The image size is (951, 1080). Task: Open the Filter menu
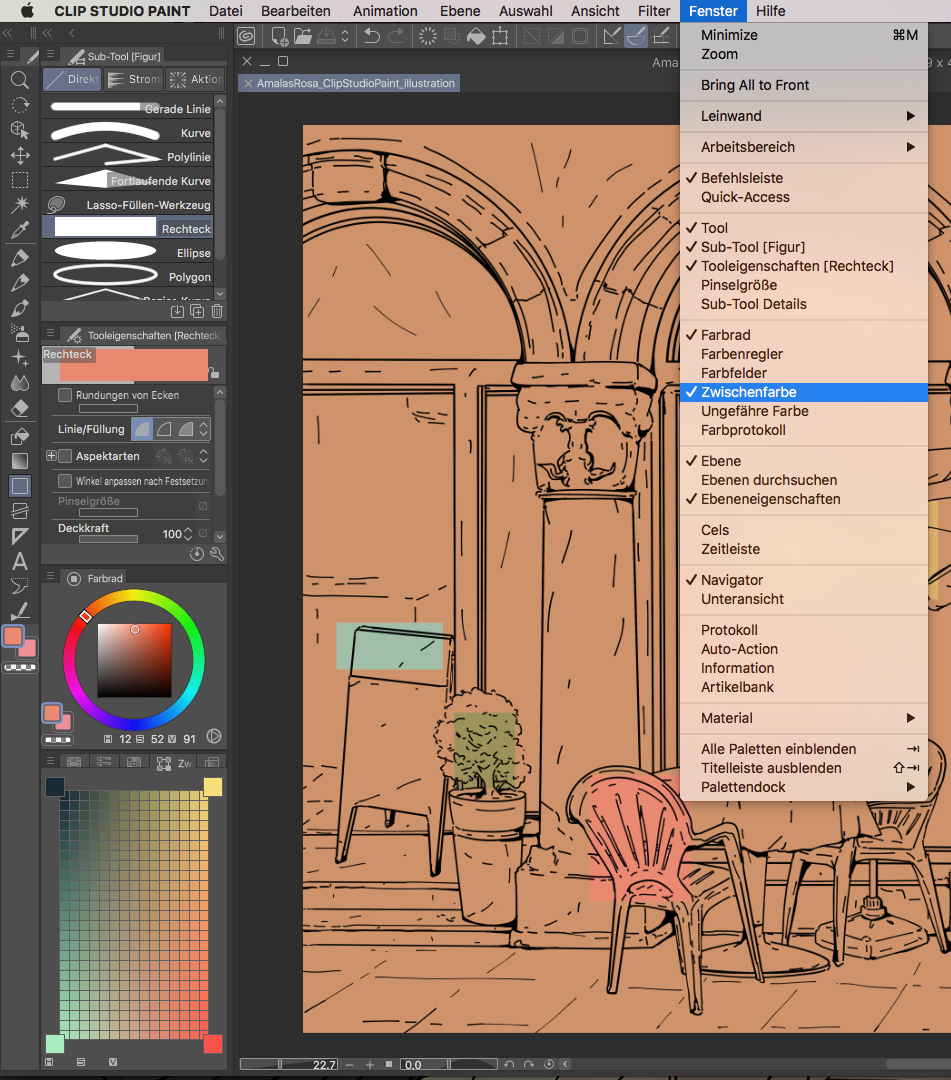coord(654,11)
